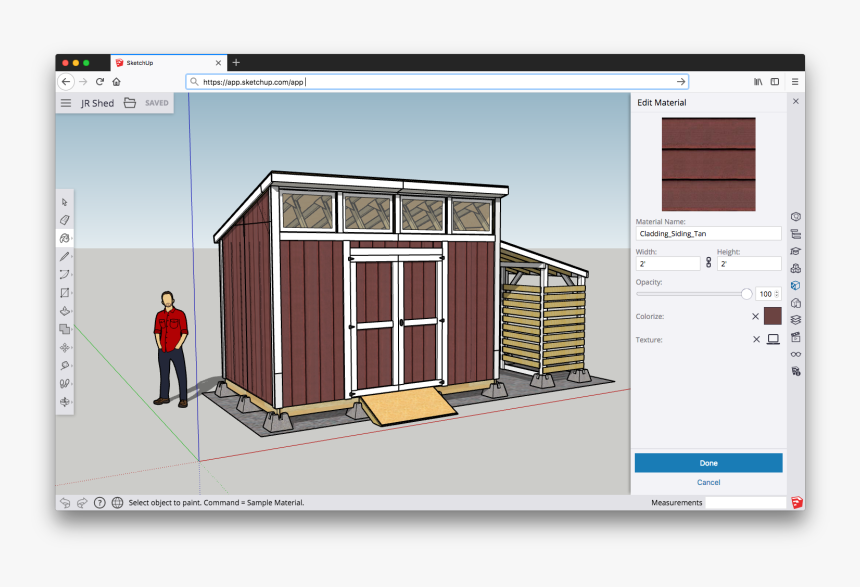
Task: Open the Layers stack panel icon
Action: pos(796,319)
